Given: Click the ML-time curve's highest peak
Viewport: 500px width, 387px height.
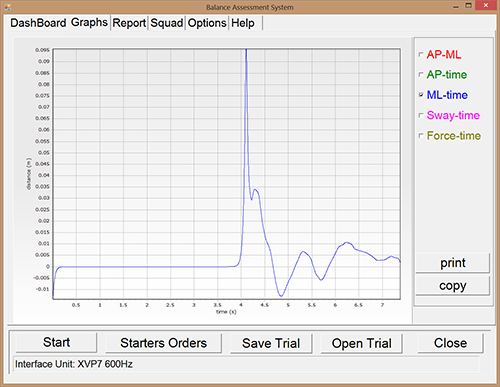Looking at the screenshot, I should point(246,51).
